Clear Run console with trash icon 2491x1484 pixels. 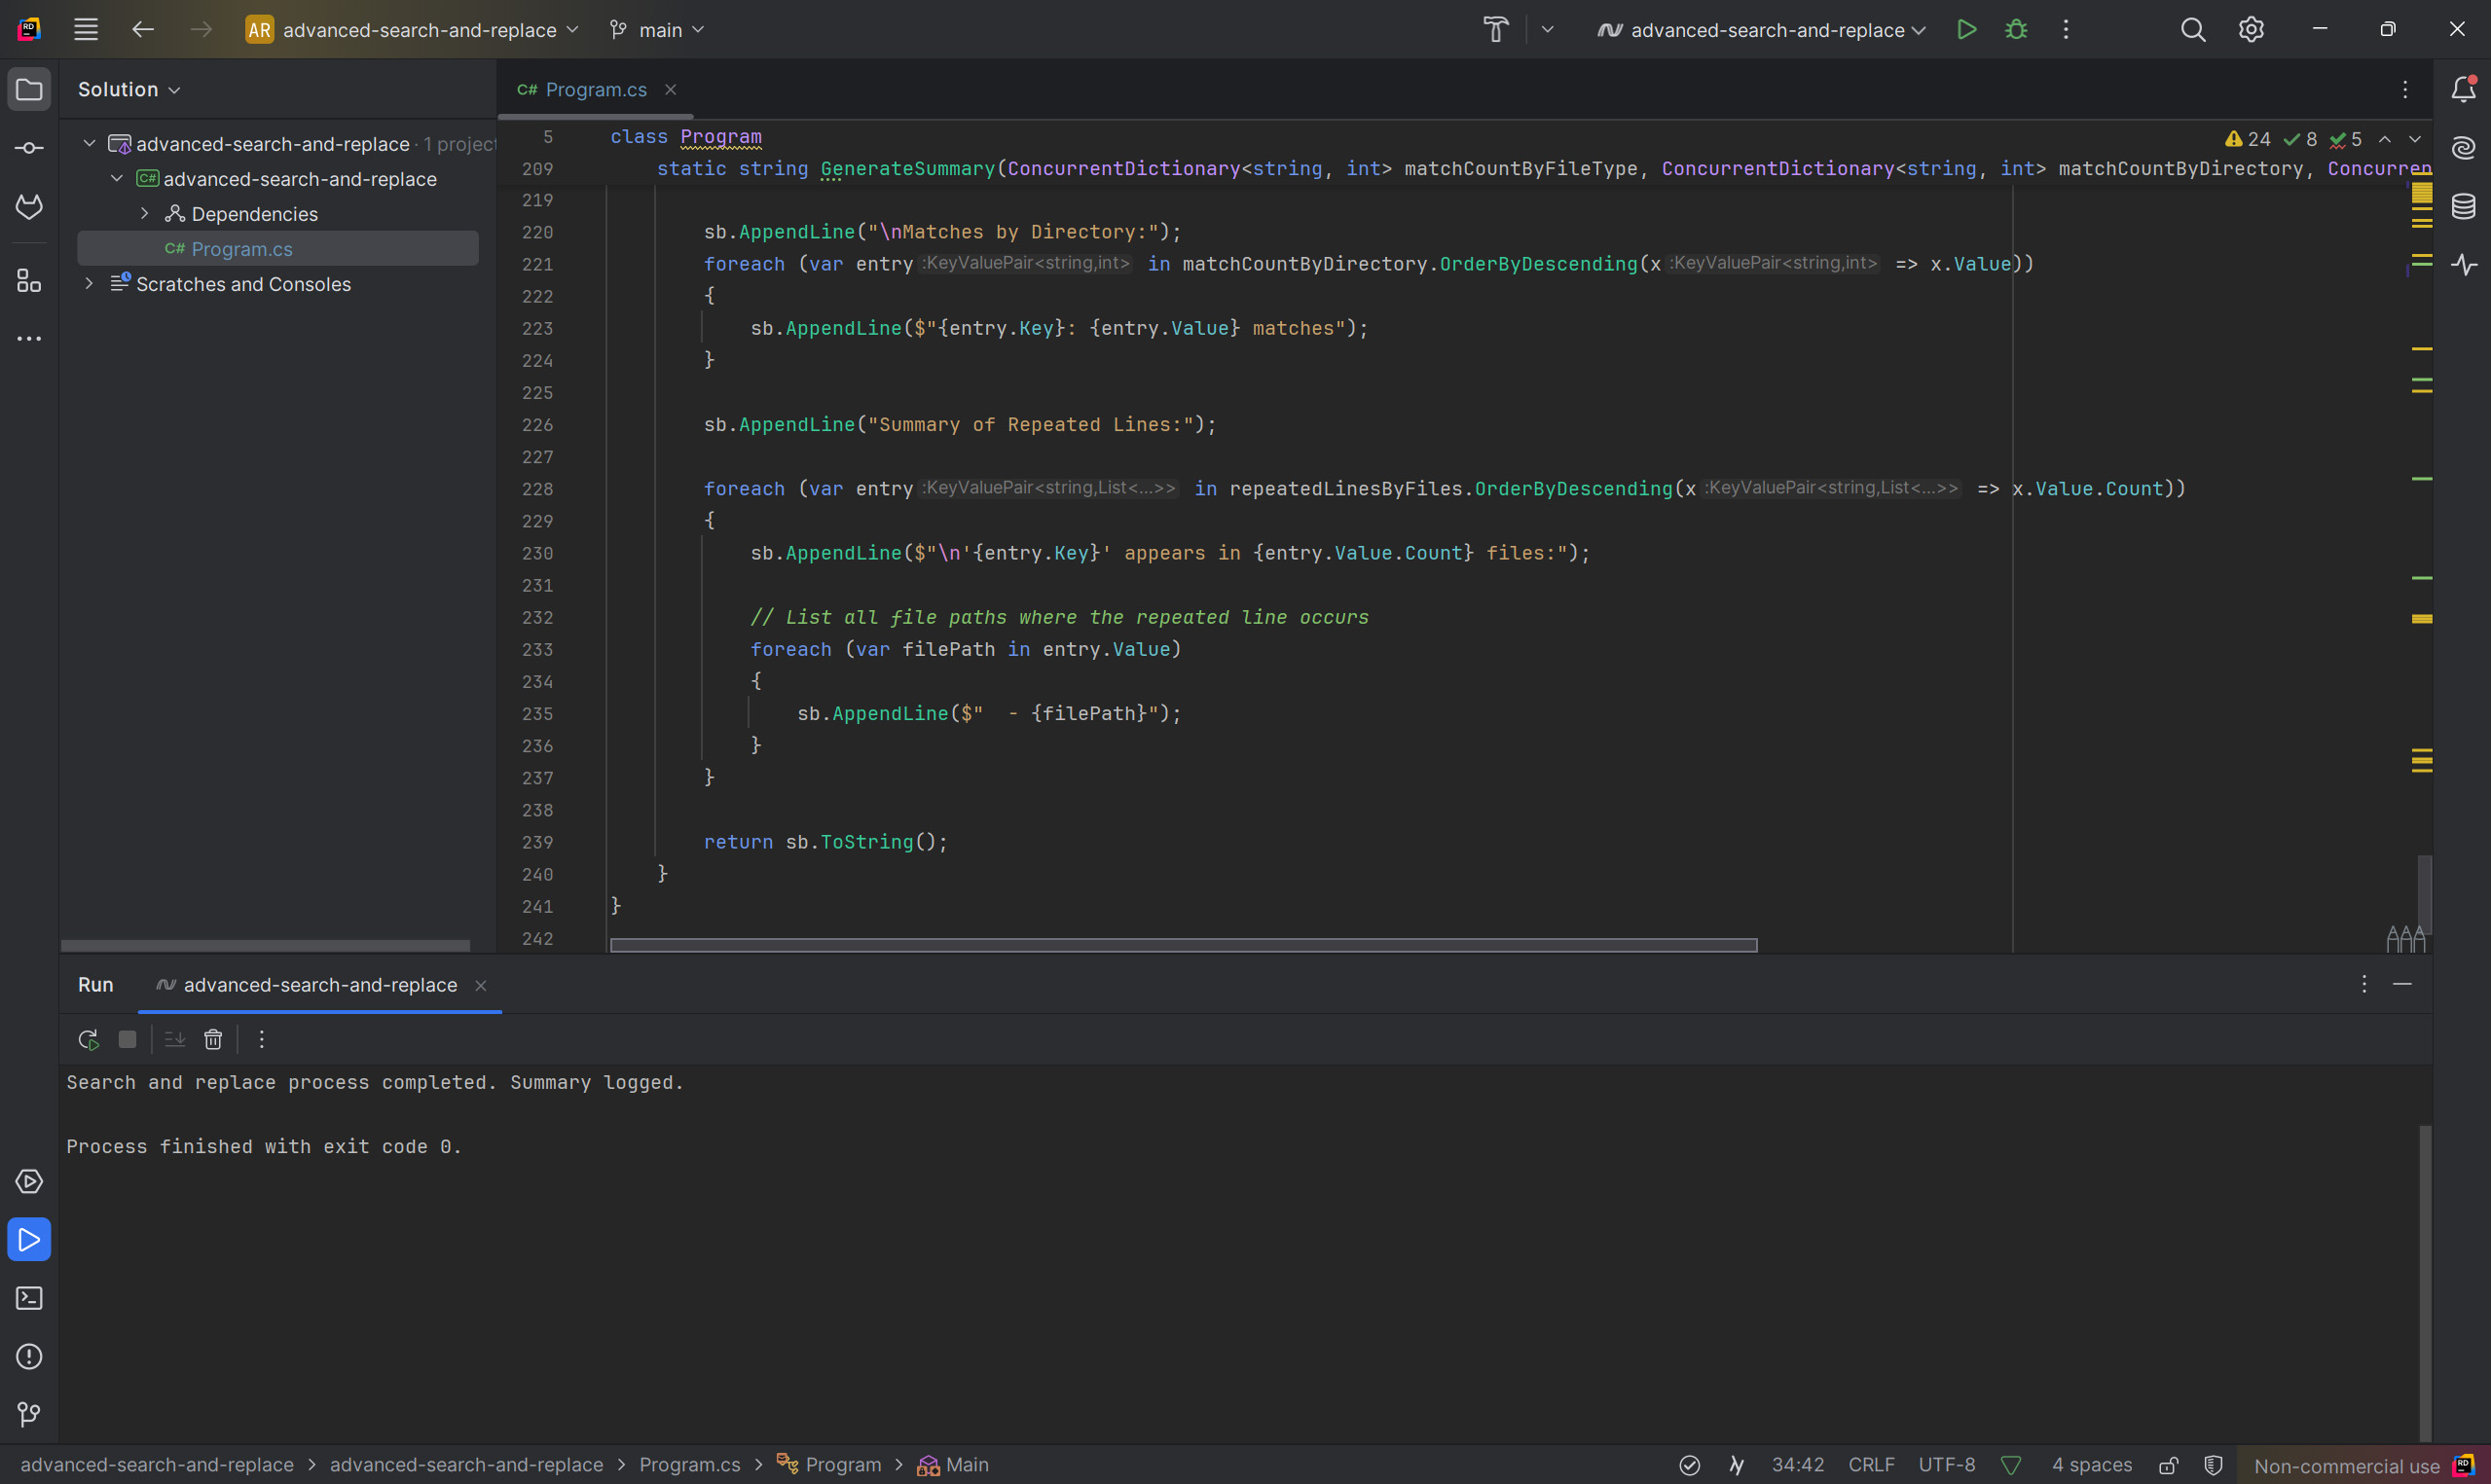[213, 1040]
